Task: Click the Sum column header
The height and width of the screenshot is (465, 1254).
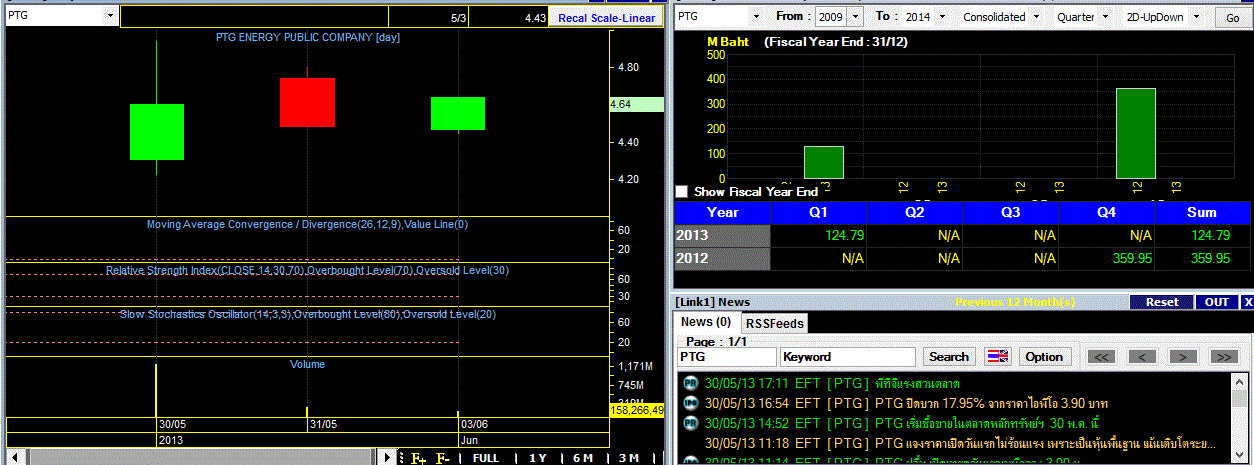Action: pyautogui.click(x=1202, y=212)
